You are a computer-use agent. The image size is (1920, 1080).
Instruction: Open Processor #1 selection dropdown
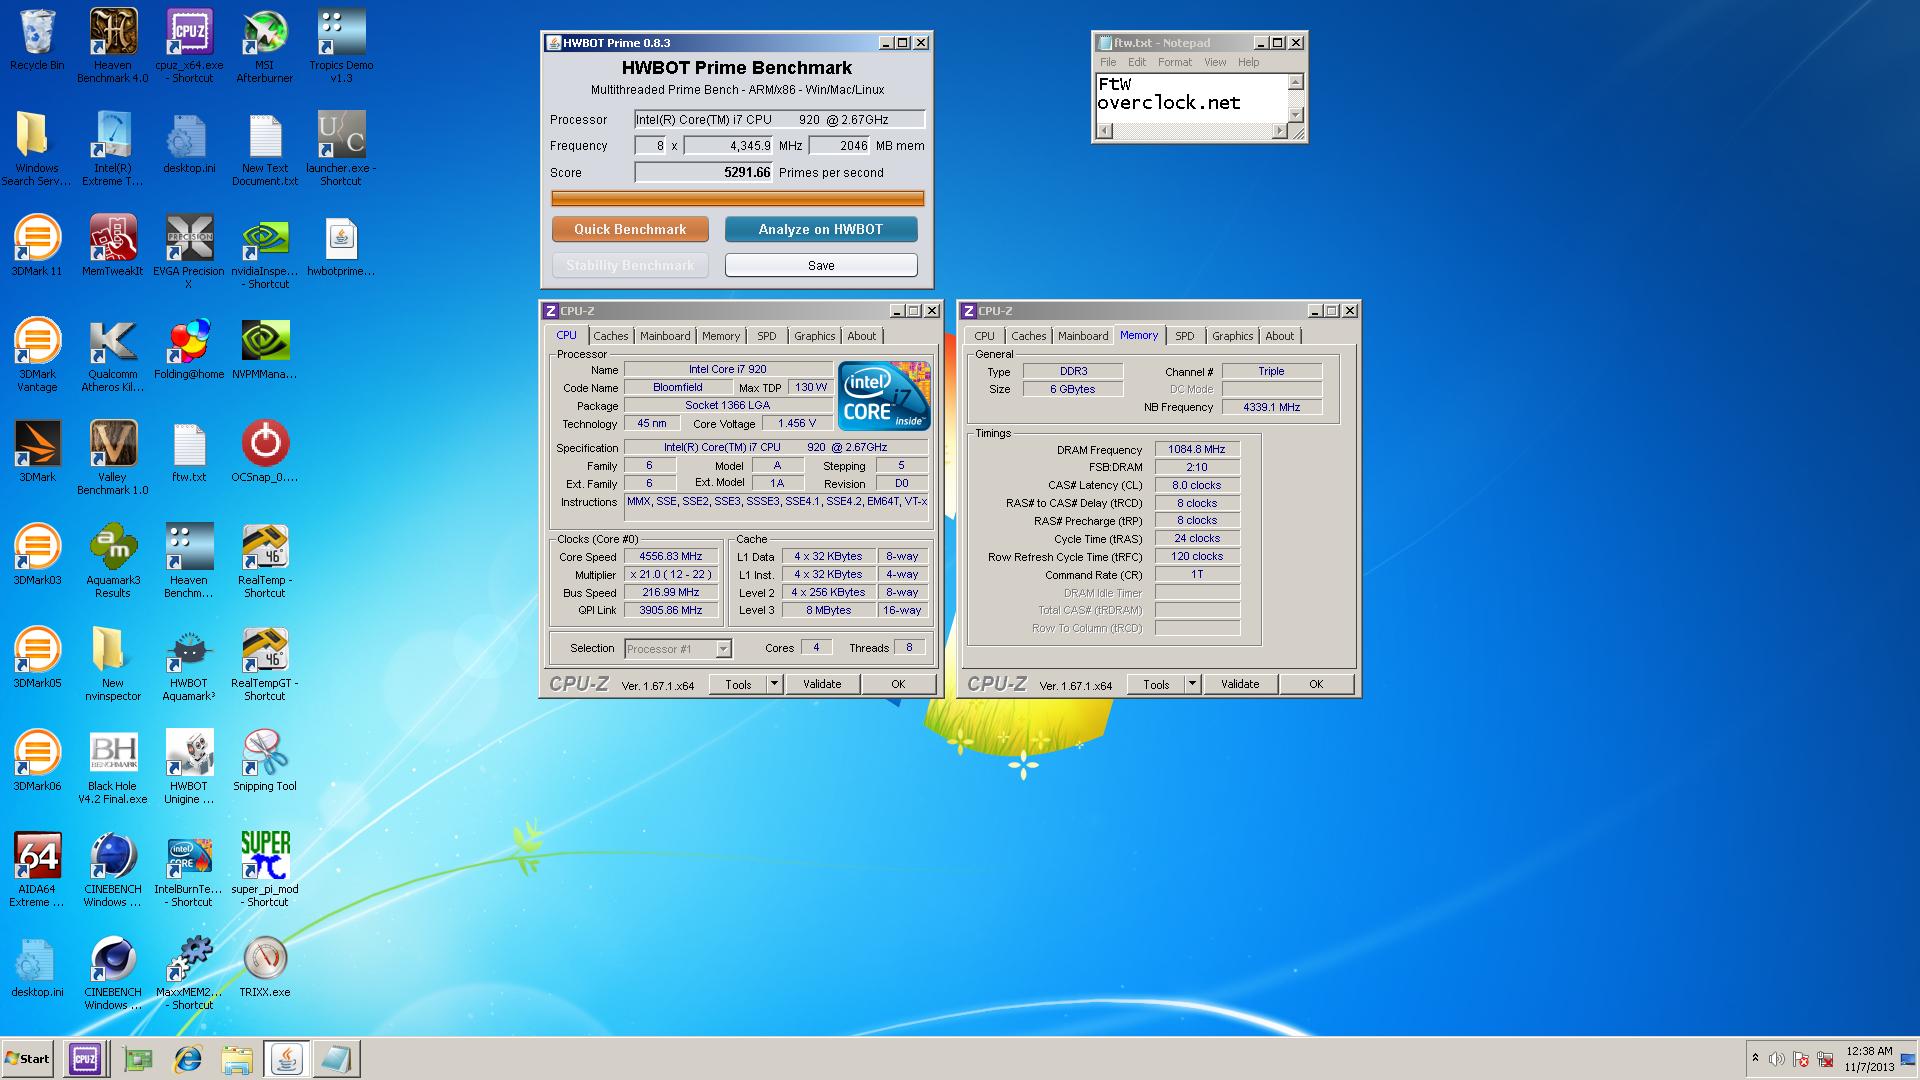pyautogui.click(x=678, y=649)
